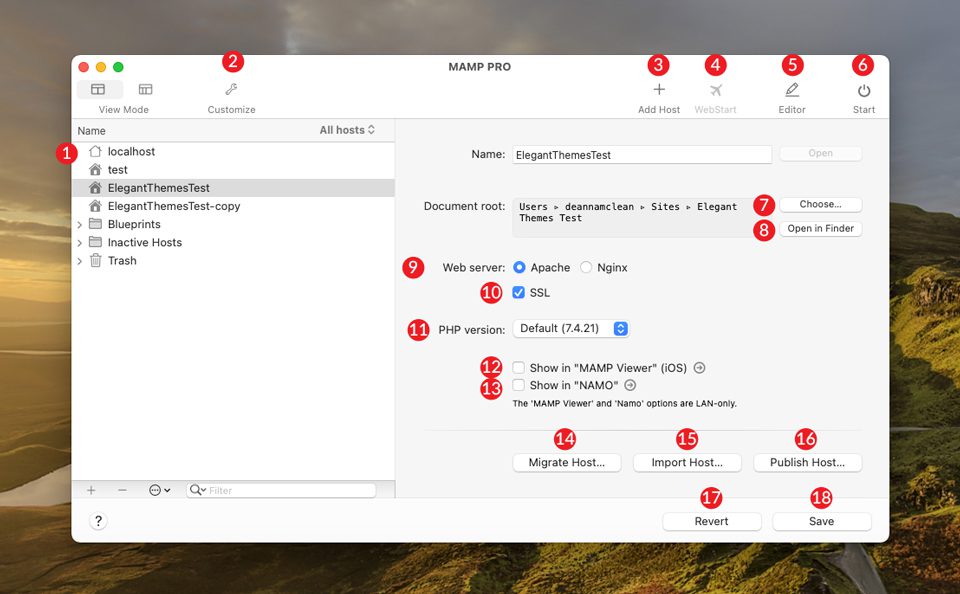The height and width of the screenshot is (594, 960).
Task: Click the Publish Host button
Action: pos(807,462)
